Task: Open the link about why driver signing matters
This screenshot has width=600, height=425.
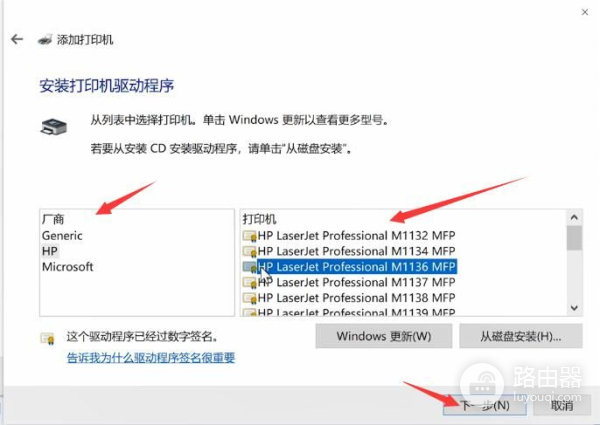Action: click(x=151, y=358)
